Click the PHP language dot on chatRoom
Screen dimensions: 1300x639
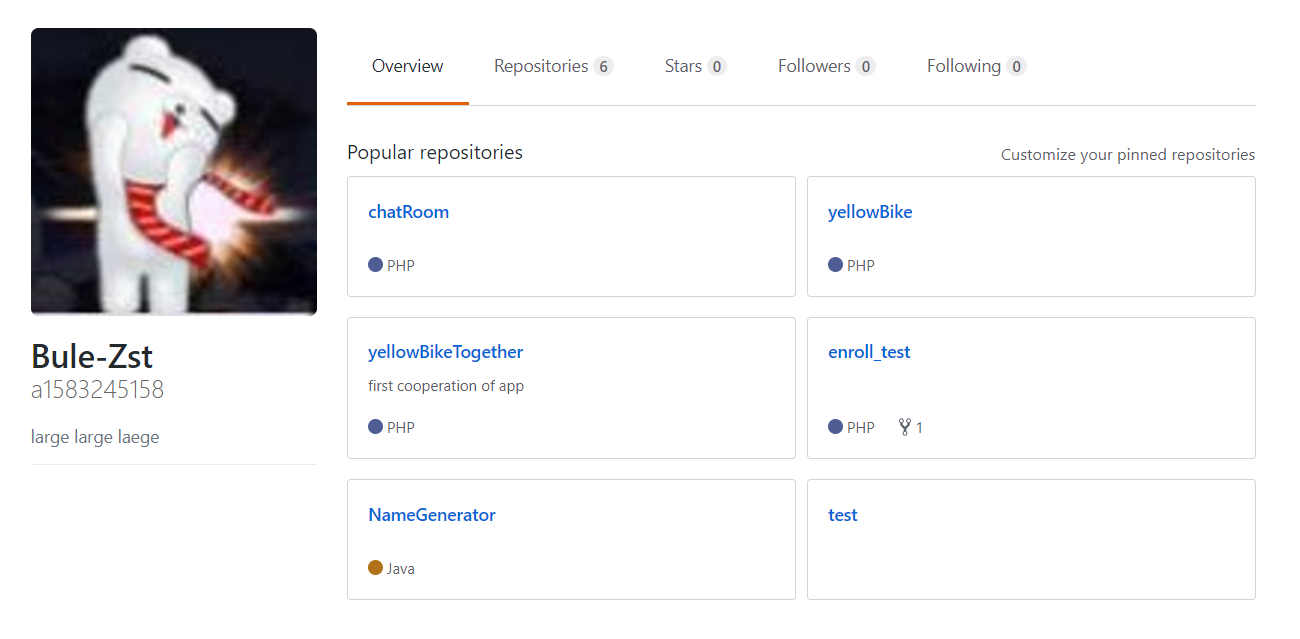[376, 265]
